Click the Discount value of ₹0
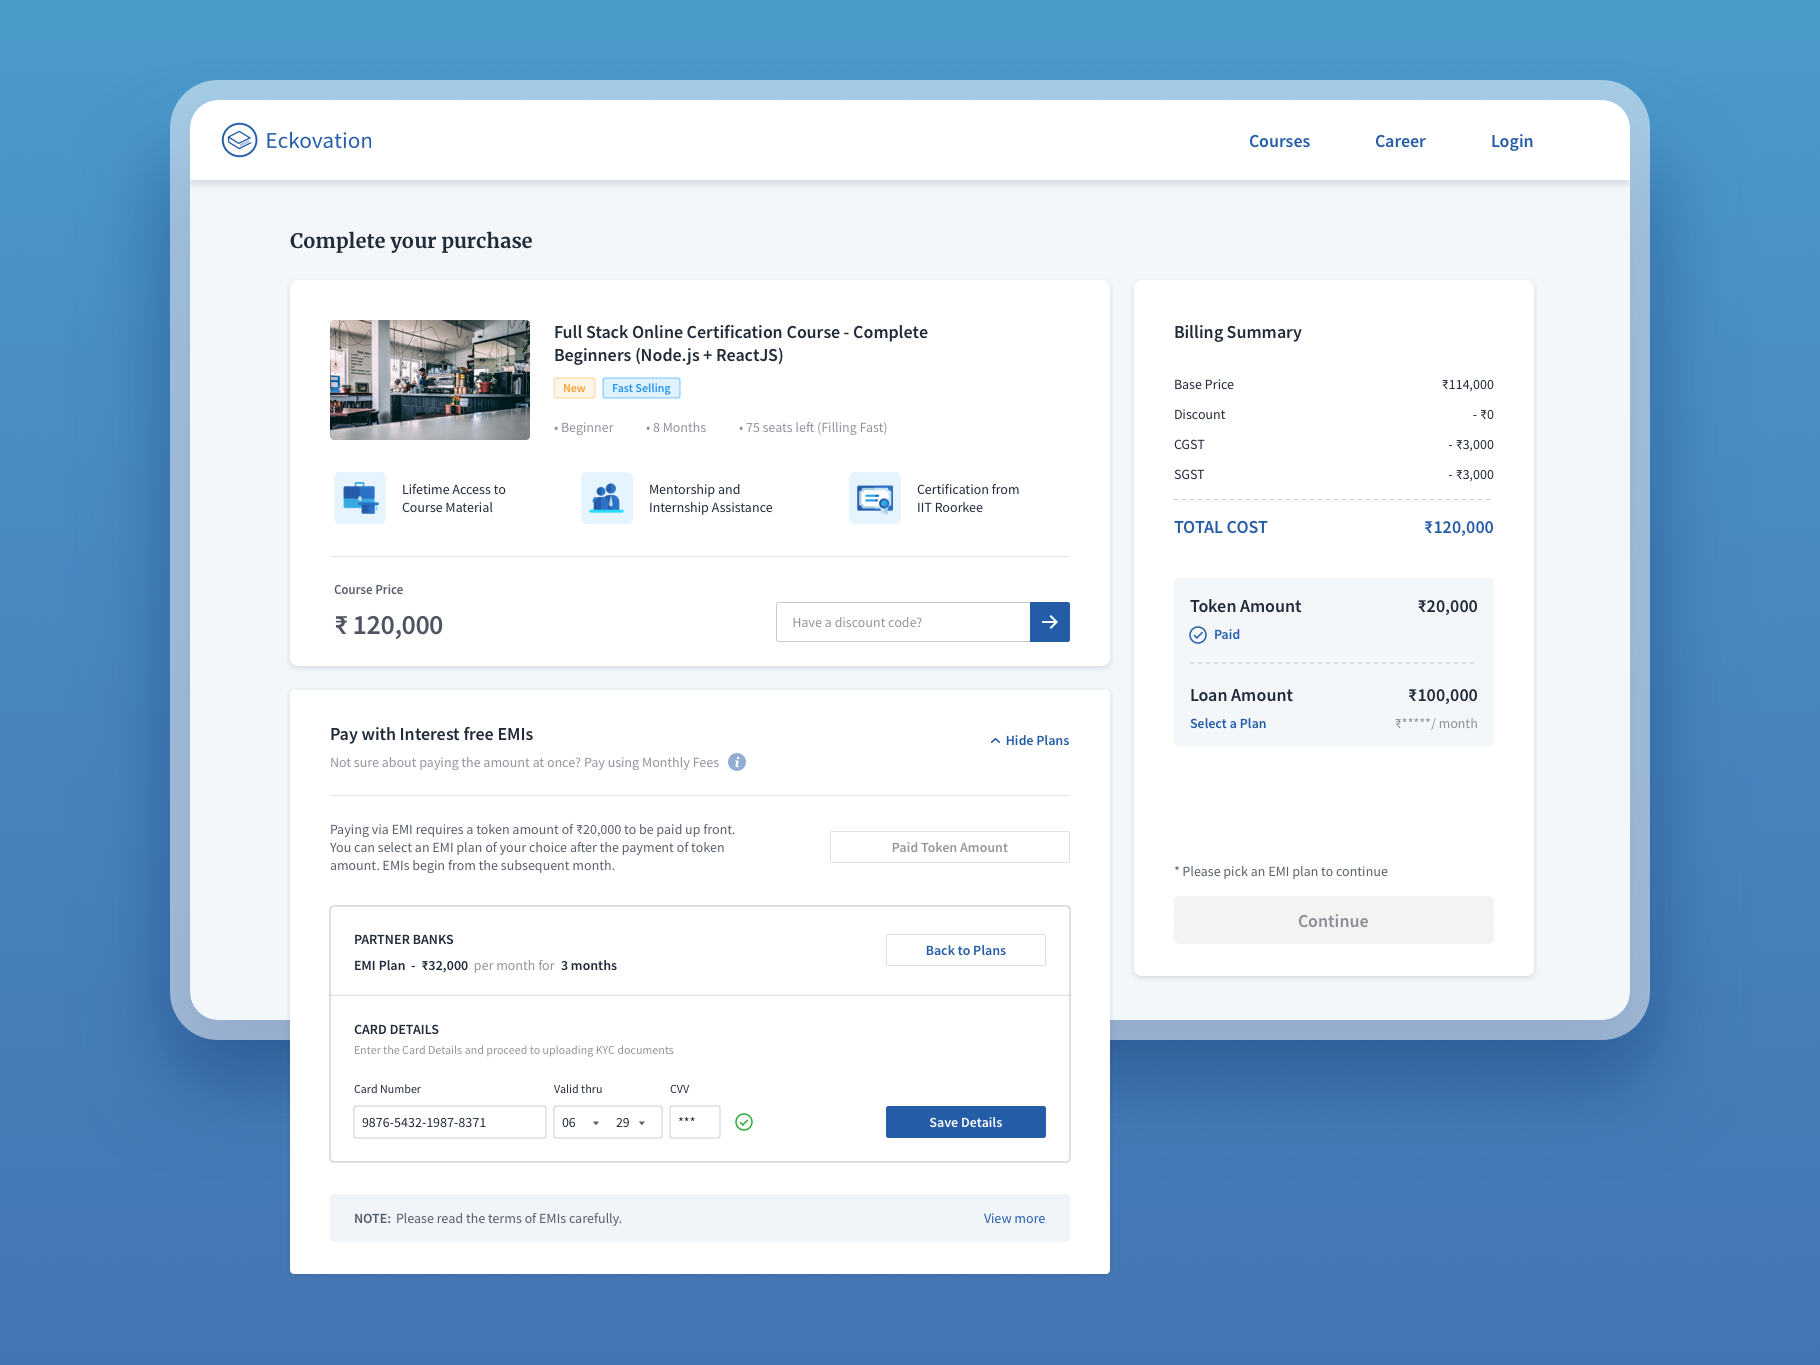 tap(1483, 414)
